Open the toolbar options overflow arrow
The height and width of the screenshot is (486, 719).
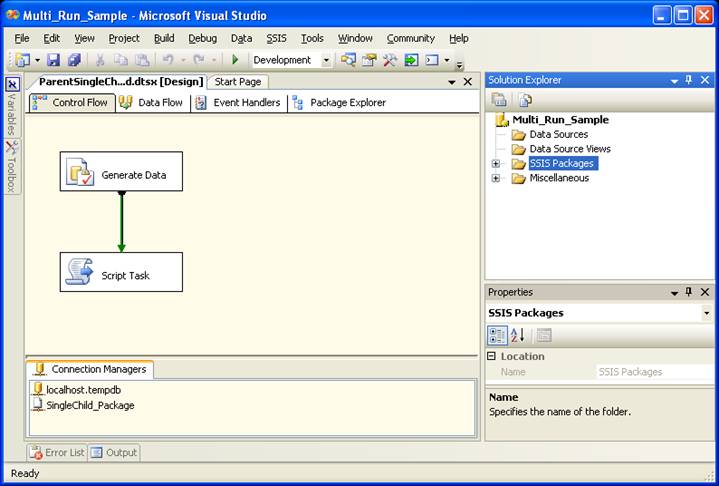[459, 65]
